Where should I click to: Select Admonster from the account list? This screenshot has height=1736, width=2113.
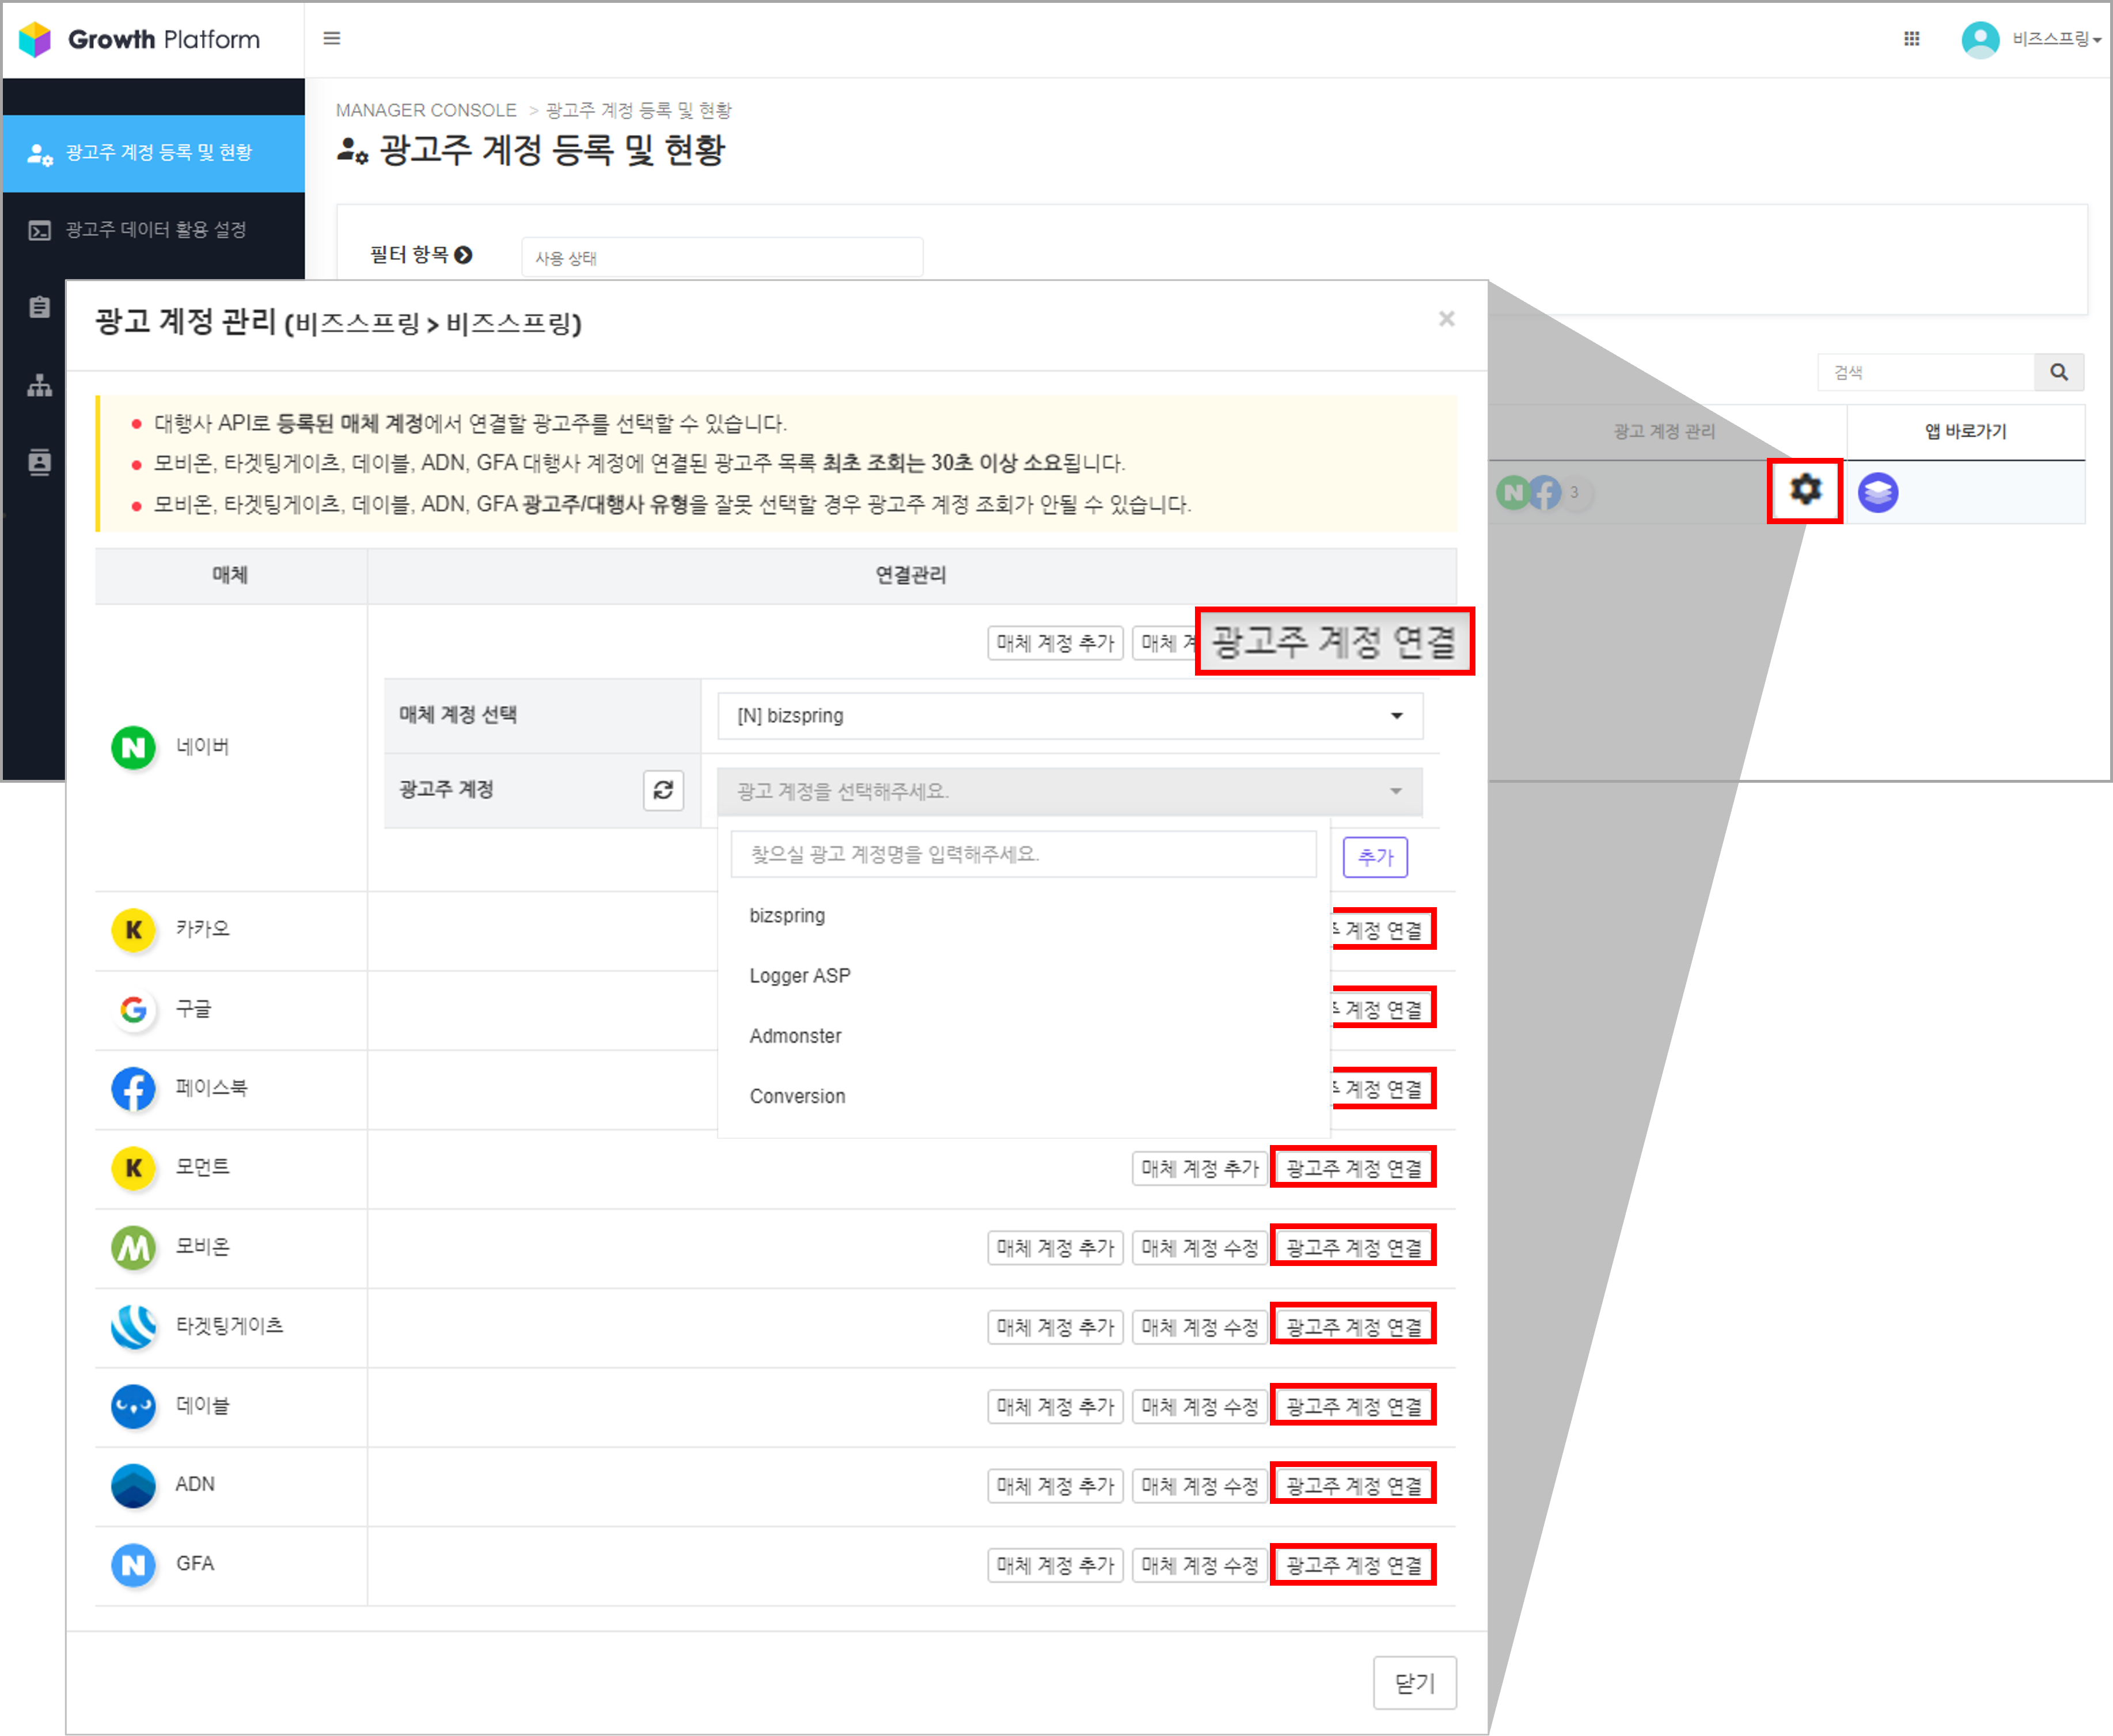pos(795,1036)
